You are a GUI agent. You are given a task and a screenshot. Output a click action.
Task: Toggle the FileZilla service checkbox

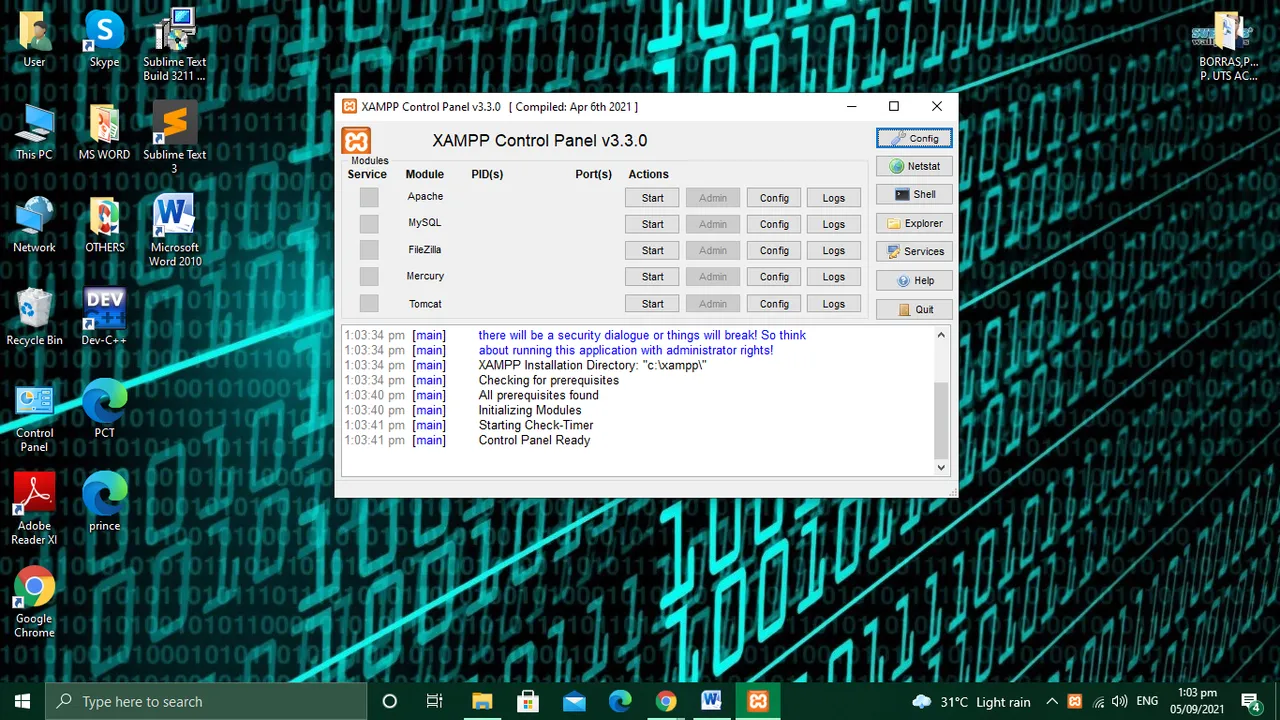(369, 250)
